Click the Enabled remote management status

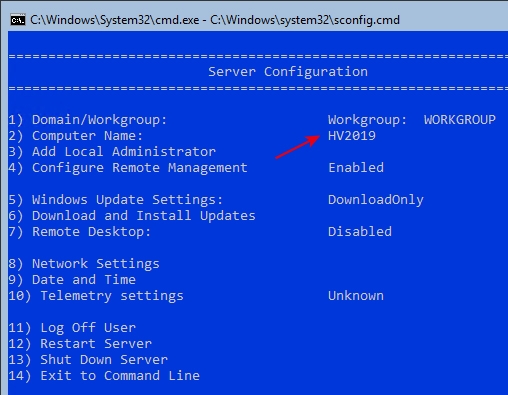(356, 168)
